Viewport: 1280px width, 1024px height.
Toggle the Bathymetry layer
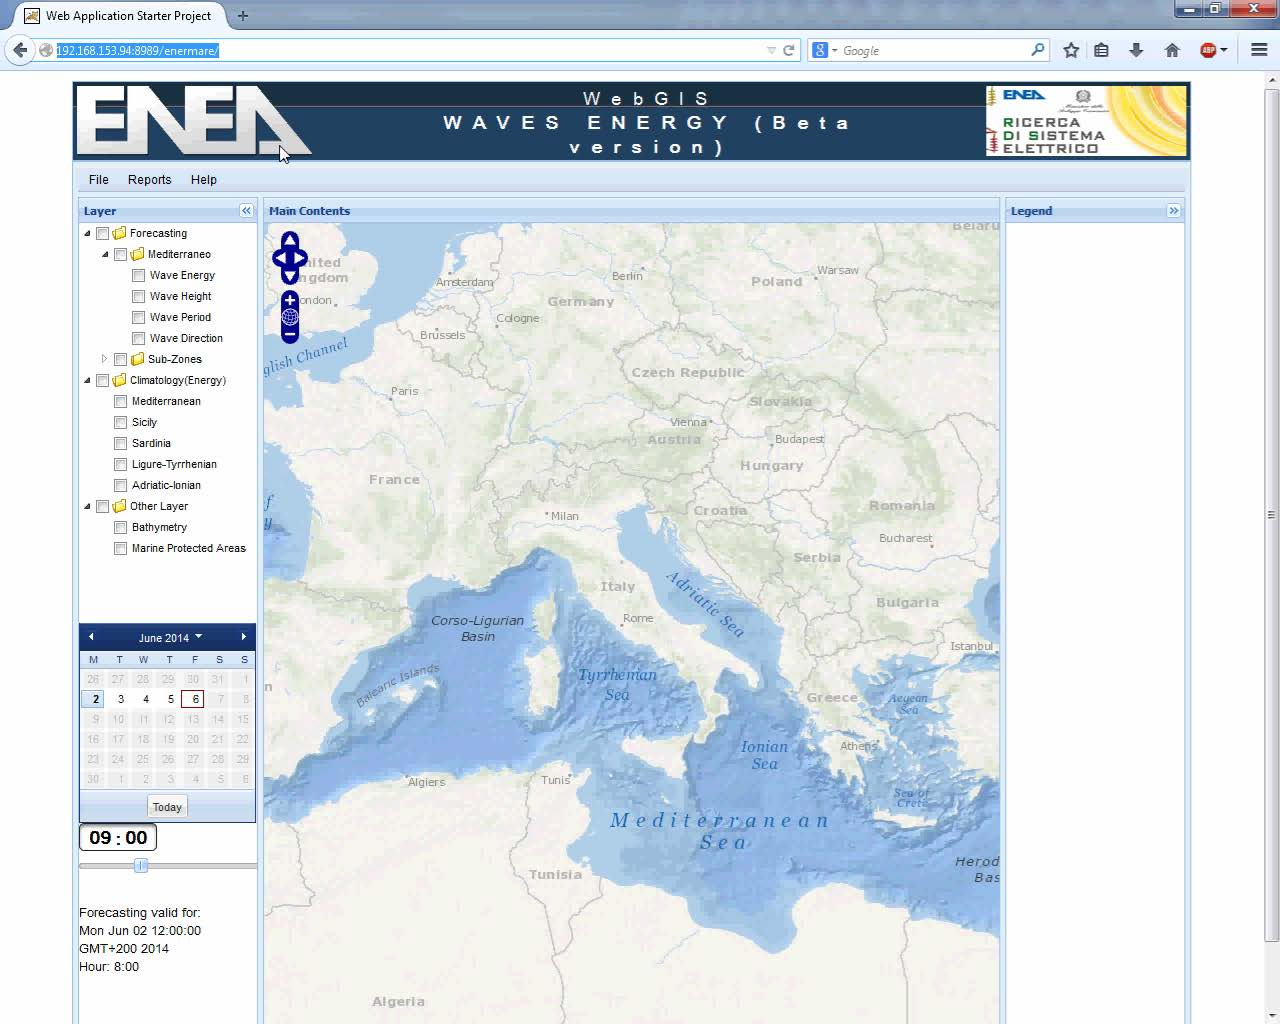coord(120,527)
